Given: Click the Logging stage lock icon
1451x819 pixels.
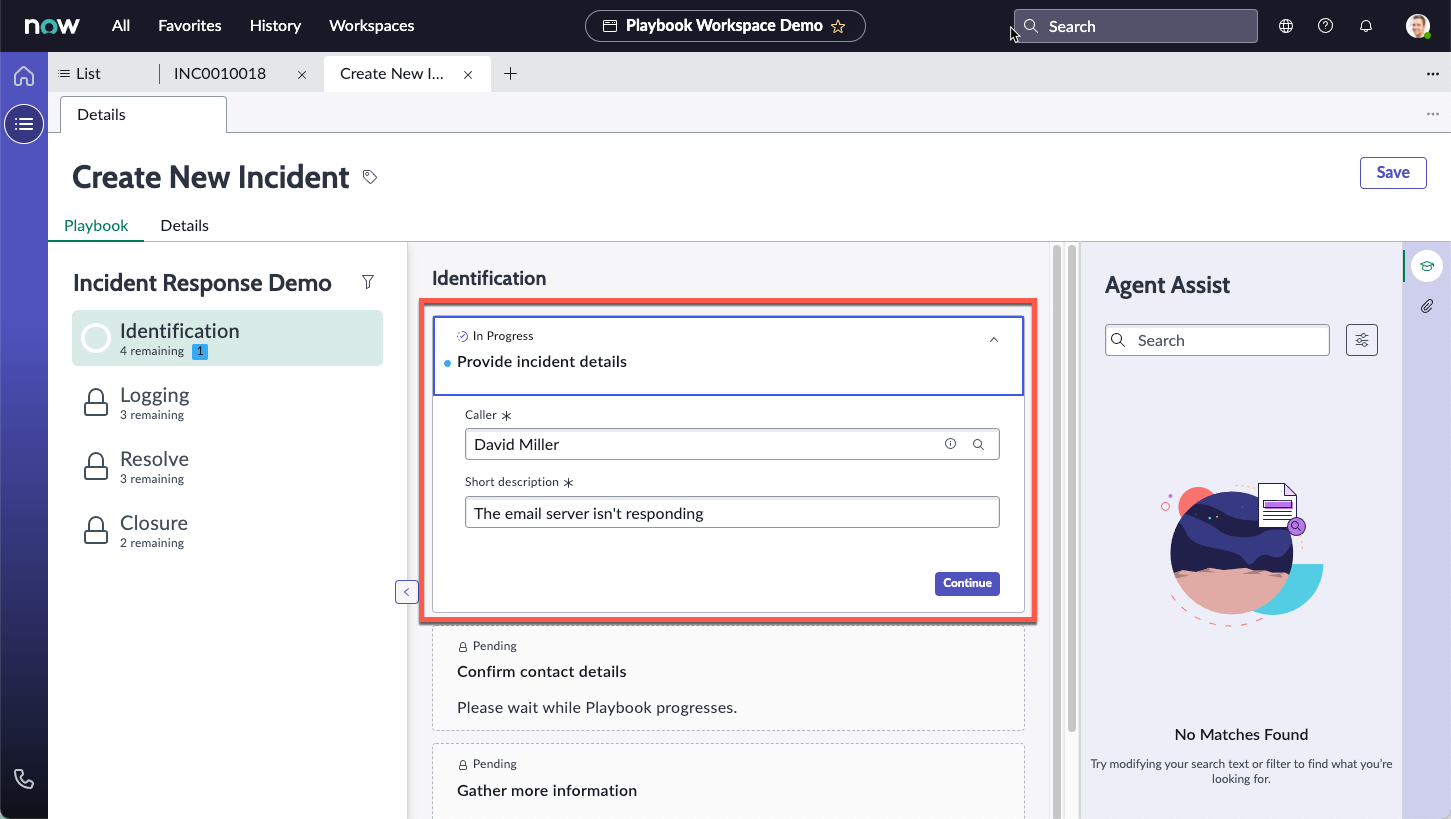Looking at the screenshot, I should [x=96, y=402].
